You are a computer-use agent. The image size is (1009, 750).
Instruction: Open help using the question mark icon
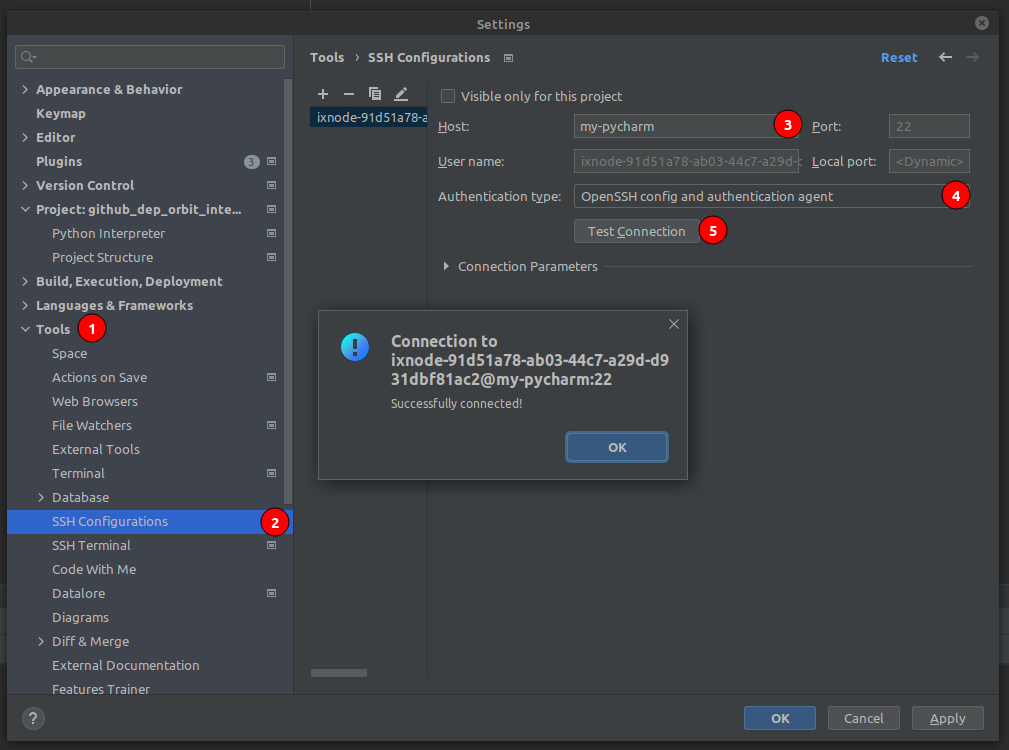coord(33,718)
